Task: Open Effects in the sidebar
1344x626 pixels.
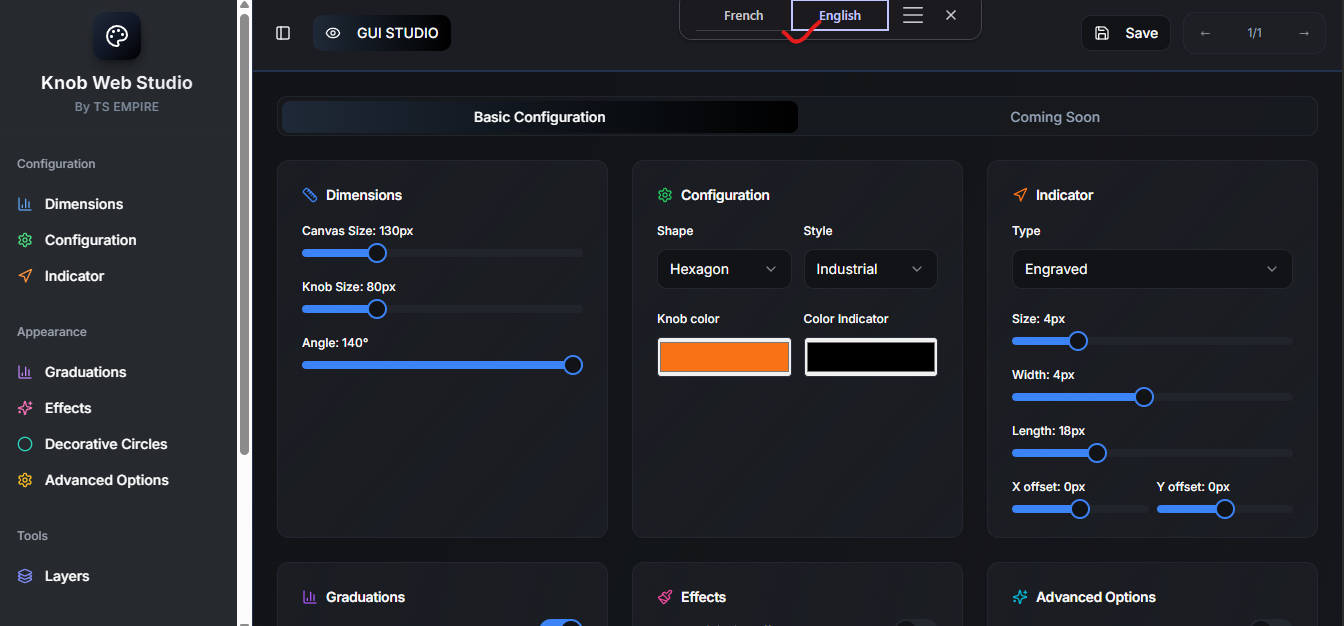Action: click(x=68, y=408)
